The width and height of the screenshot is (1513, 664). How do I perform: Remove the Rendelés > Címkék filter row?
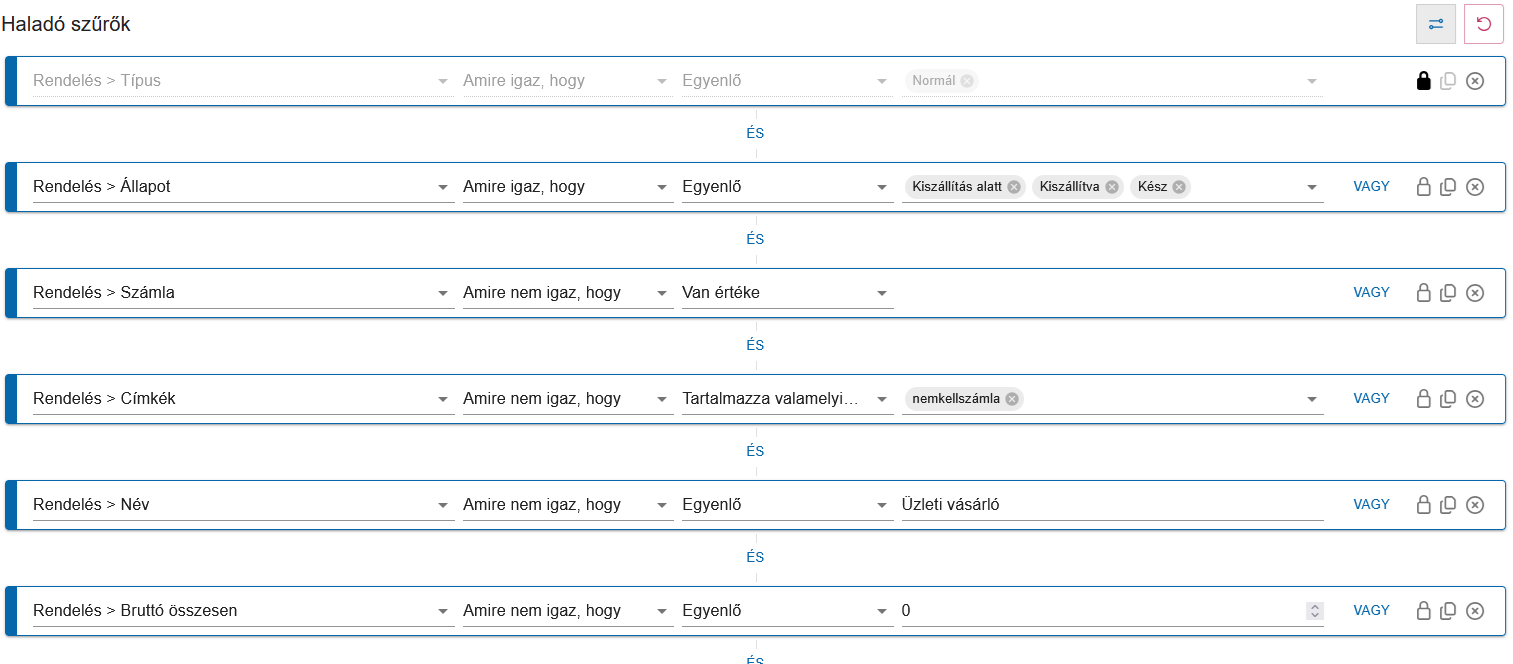[1474, 399]
